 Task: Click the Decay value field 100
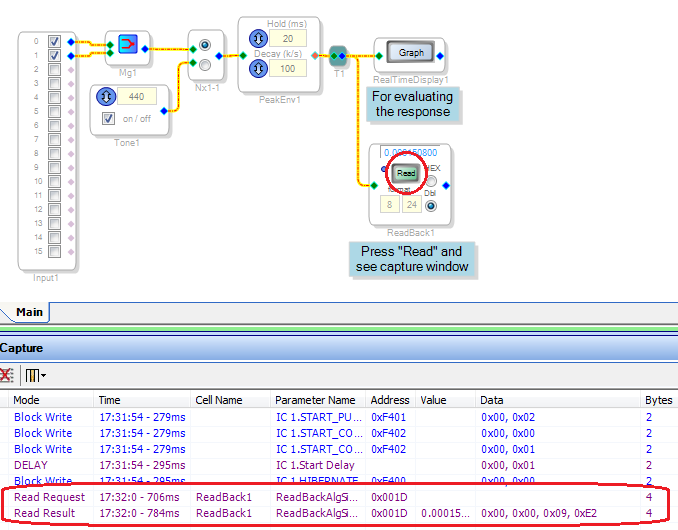(288, 68)
